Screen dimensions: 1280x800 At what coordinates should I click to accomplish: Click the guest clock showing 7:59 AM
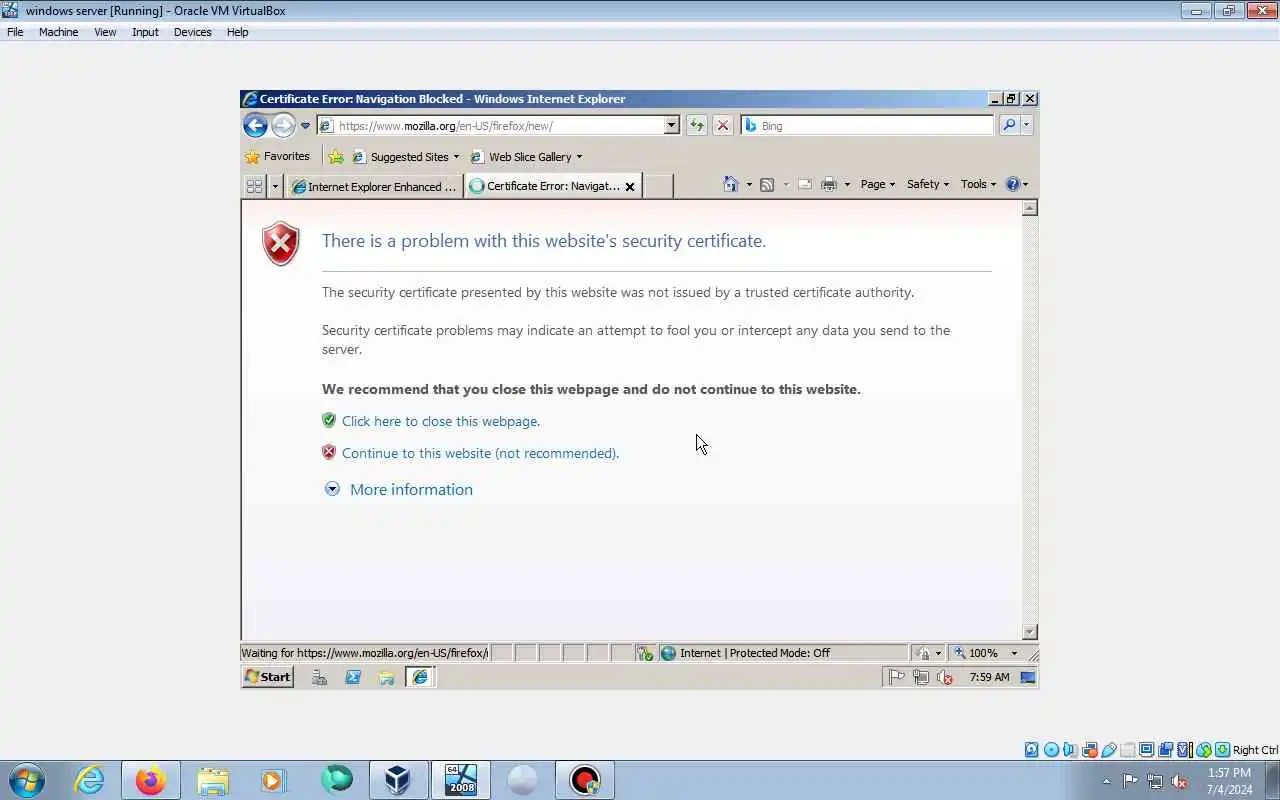(989, 677)
